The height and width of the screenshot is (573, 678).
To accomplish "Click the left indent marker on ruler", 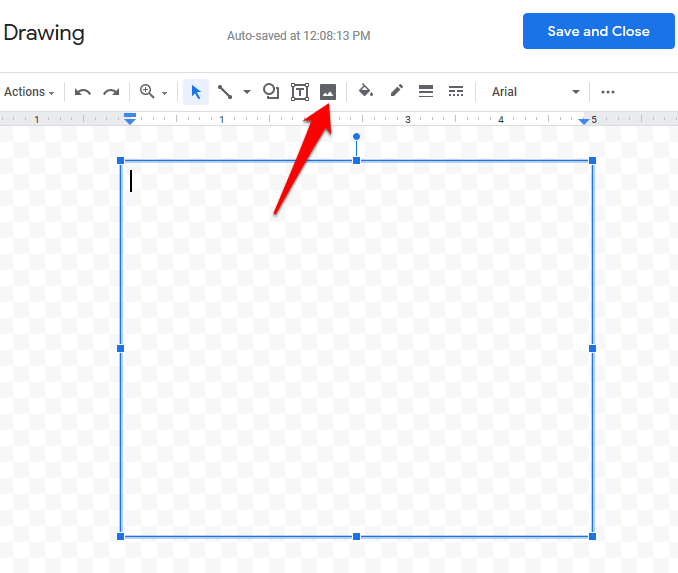I will pyautogui.click(x=130, y=119).
